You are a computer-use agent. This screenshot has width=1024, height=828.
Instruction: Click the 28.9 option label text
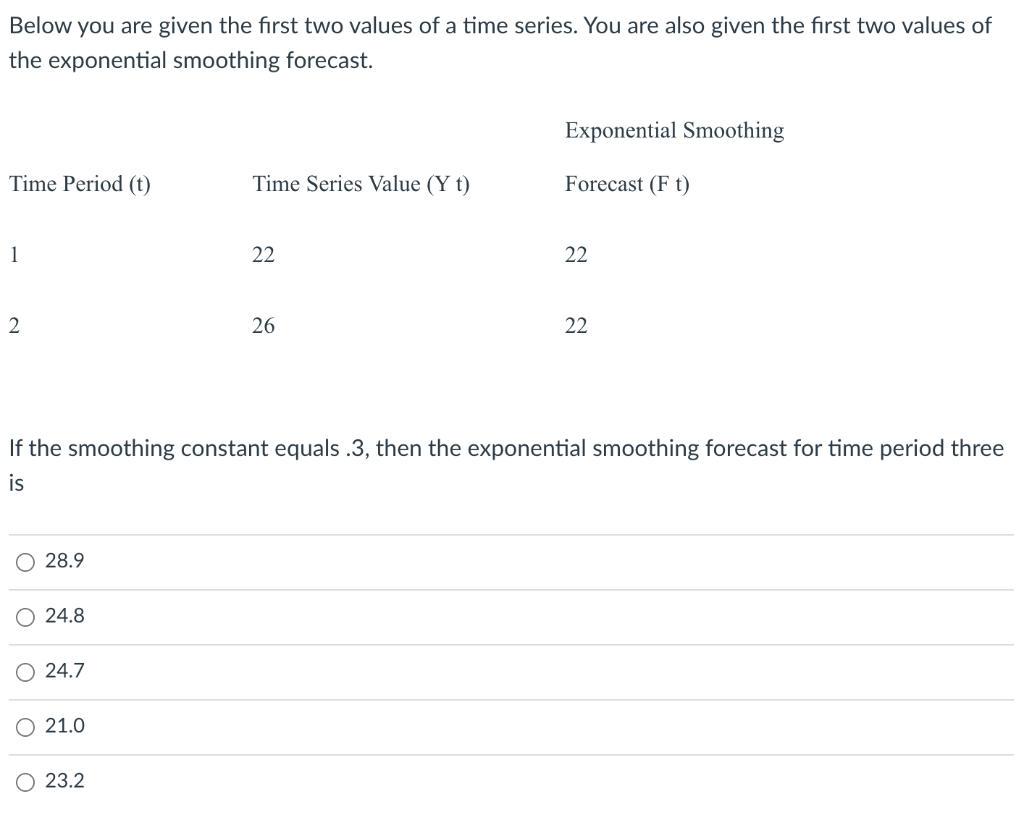pos(63,561)
